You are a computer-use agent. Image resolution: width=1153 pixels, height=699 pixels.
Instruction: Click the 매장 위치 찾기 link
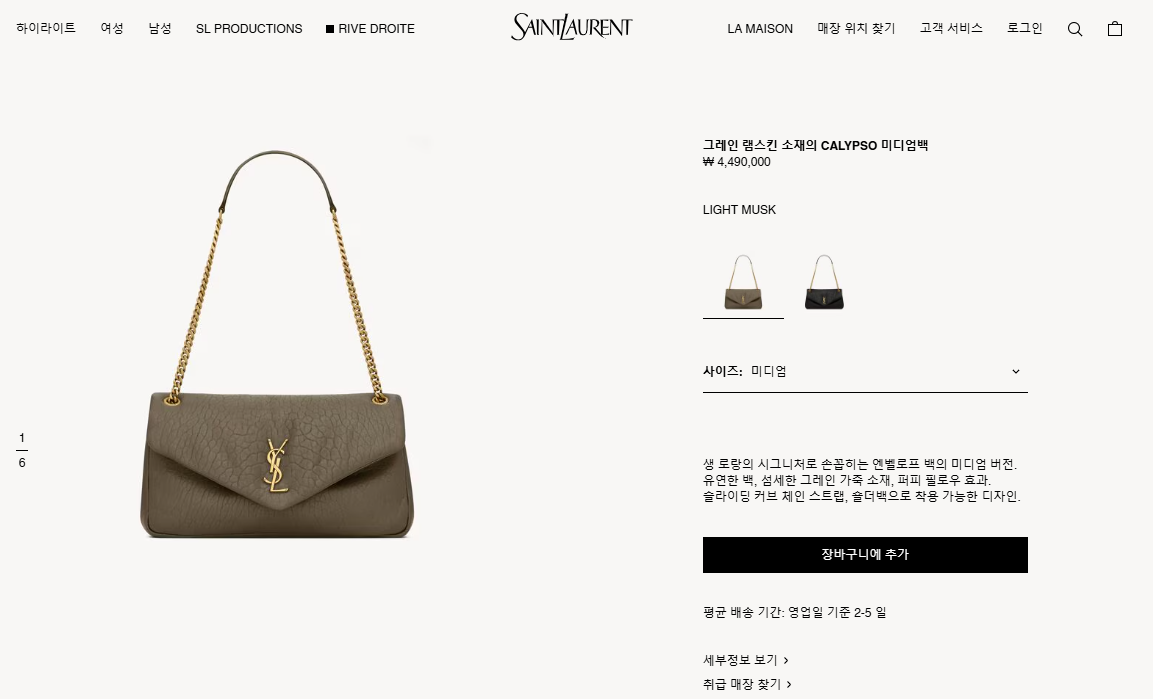point(856,28)
